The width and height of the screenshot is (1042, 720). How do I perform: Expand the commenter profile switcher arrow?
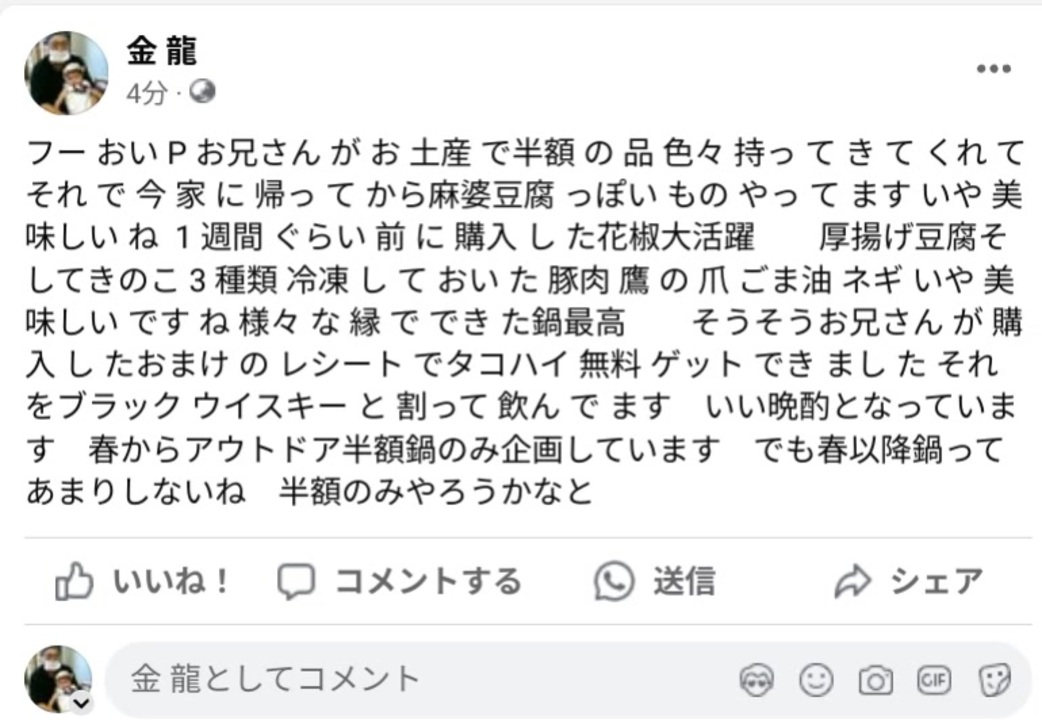click(x=82, y=702)
